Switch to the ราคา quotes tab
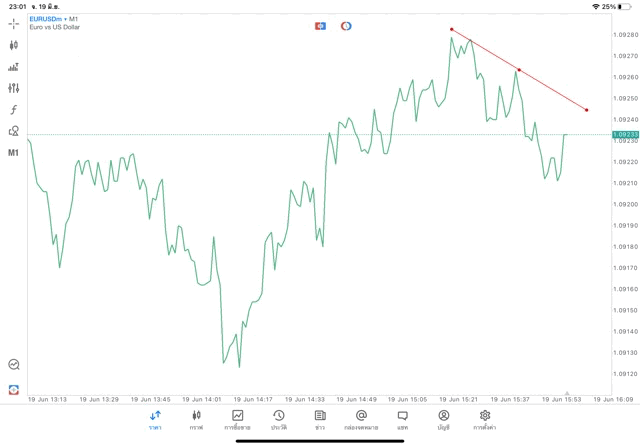The image size is (640, 447). click(x=155, y=420)
